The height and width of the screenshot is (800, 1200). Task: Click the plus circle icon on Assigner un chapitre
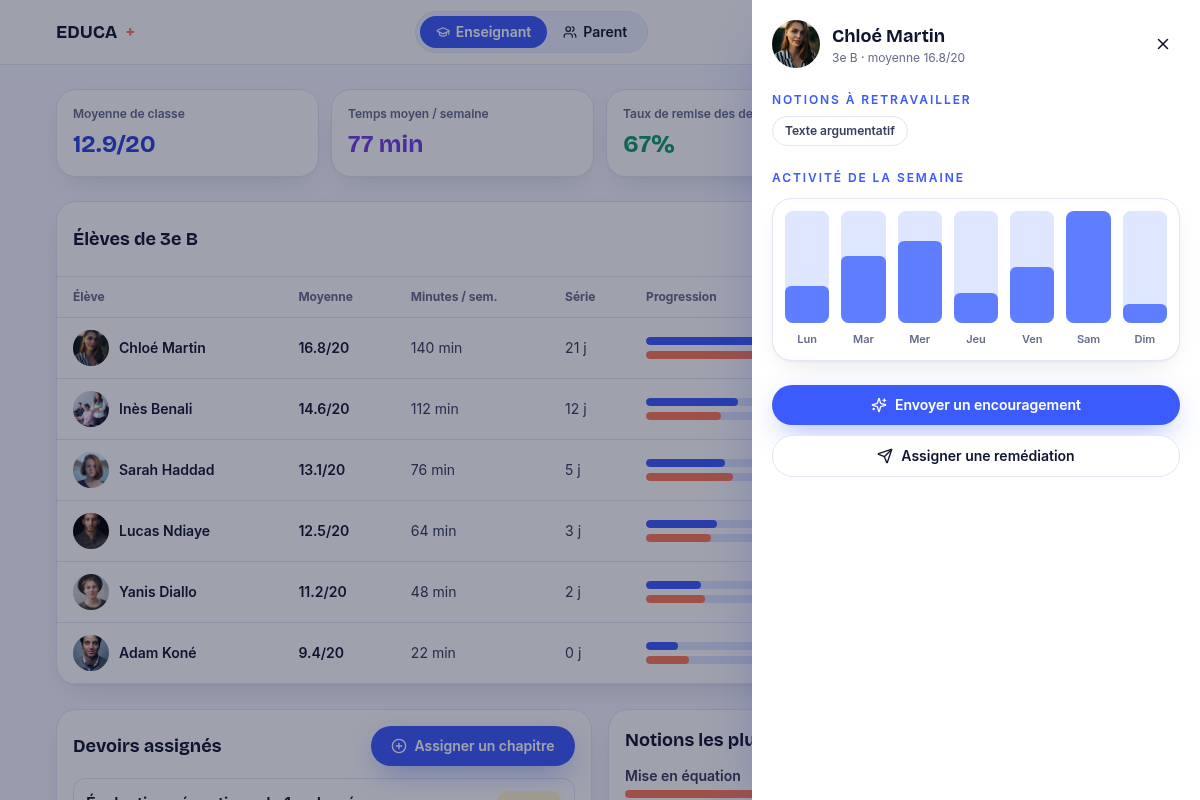(399, 746)
